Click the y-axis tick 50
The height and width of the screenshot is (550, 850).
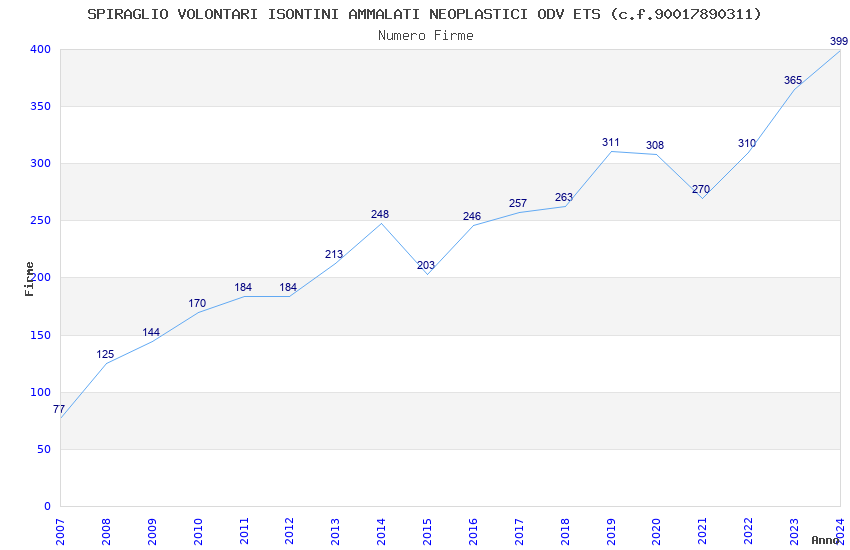point(44,449)
